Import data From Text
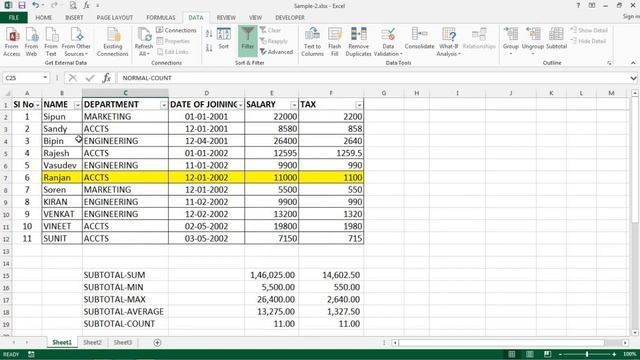The width and height of the screenshot is (640, 360). (51, 42)
